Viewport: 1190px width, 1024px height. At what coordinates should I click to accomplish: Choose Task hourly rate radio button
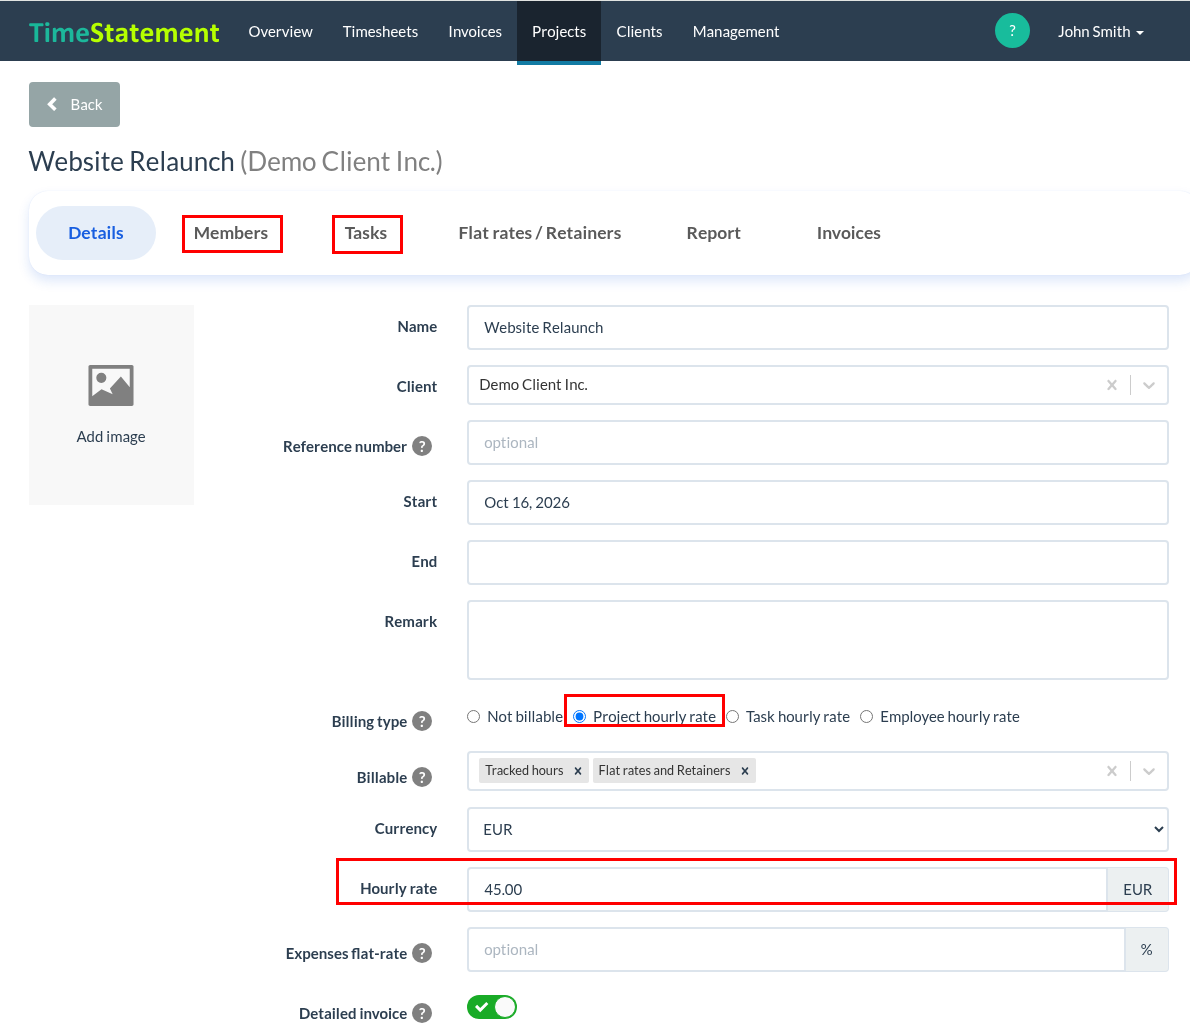(732, 717)
